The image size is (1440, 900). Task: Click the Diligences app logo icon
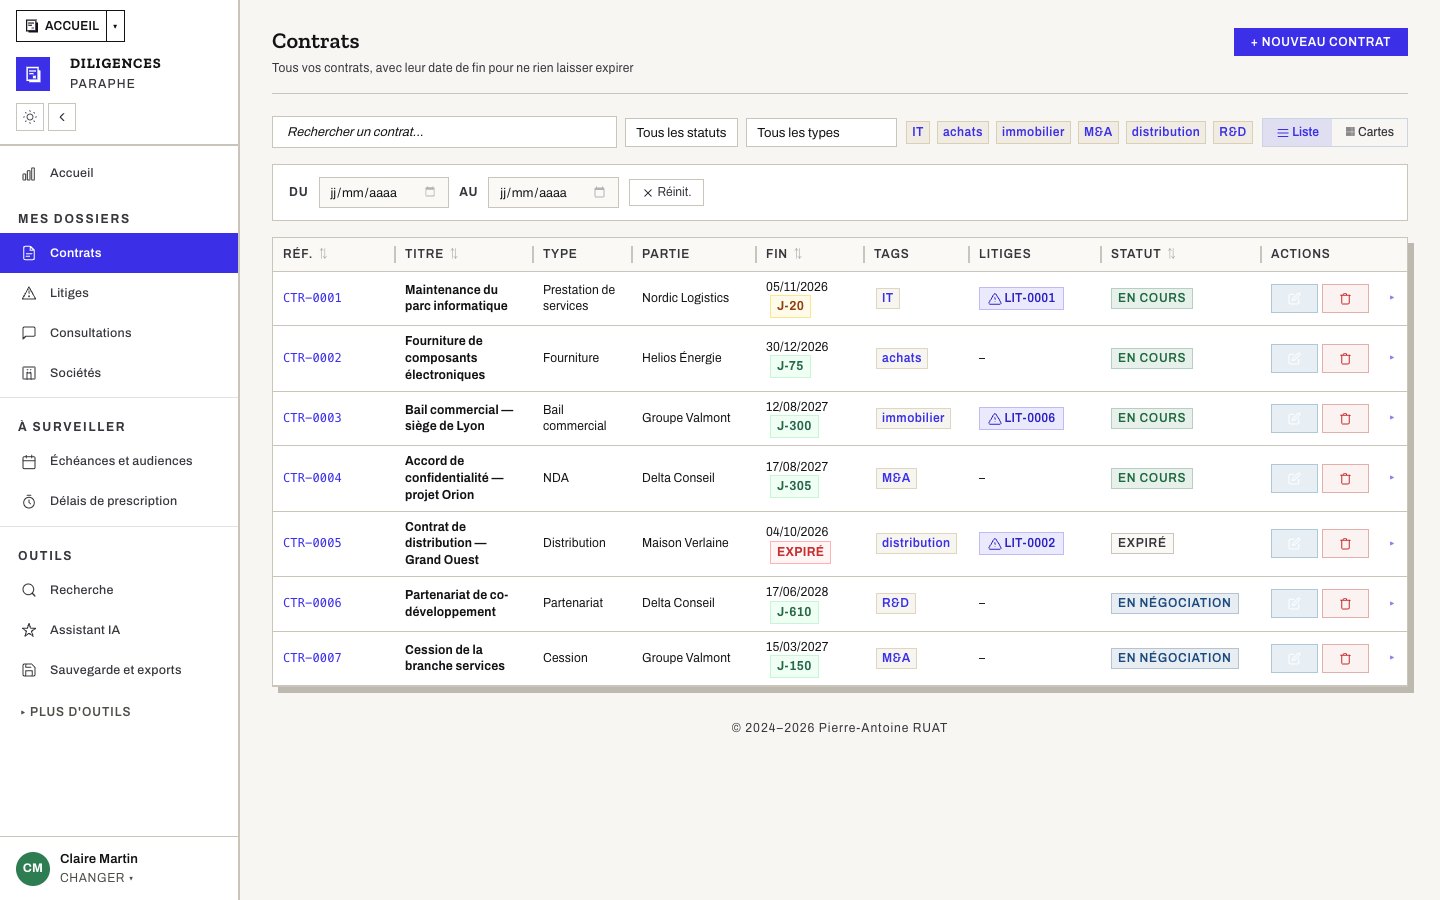[33, 74]
